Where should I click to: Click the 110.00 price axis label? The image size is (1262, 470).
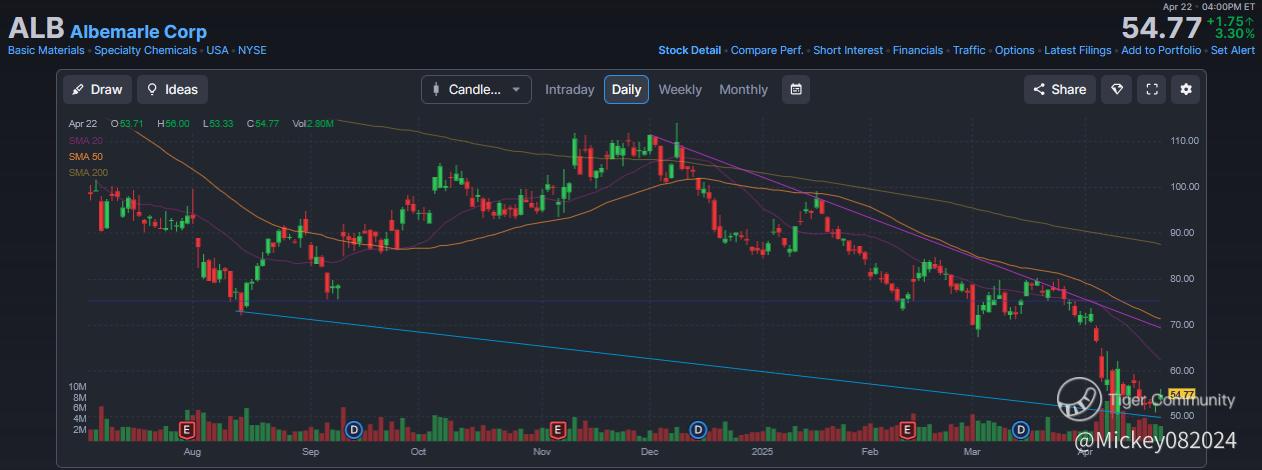[x=1185, y=141]
